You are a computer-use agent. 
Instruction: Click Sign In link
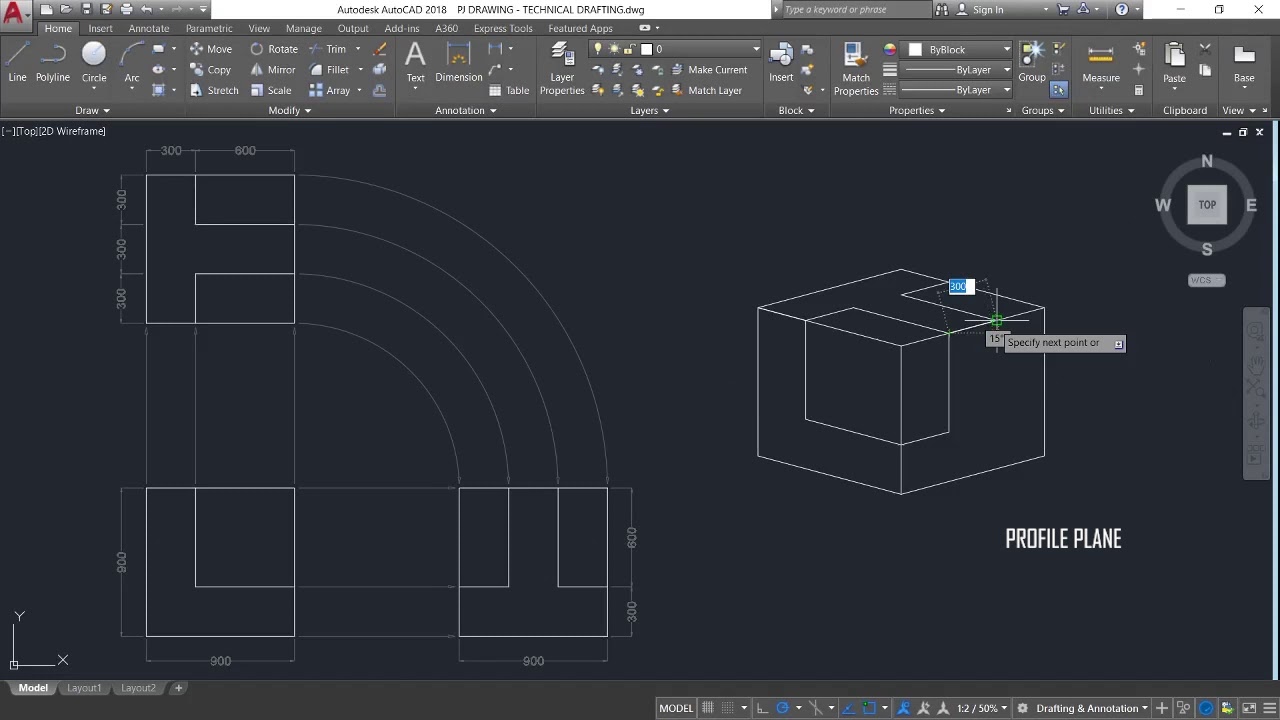[987, 9]
